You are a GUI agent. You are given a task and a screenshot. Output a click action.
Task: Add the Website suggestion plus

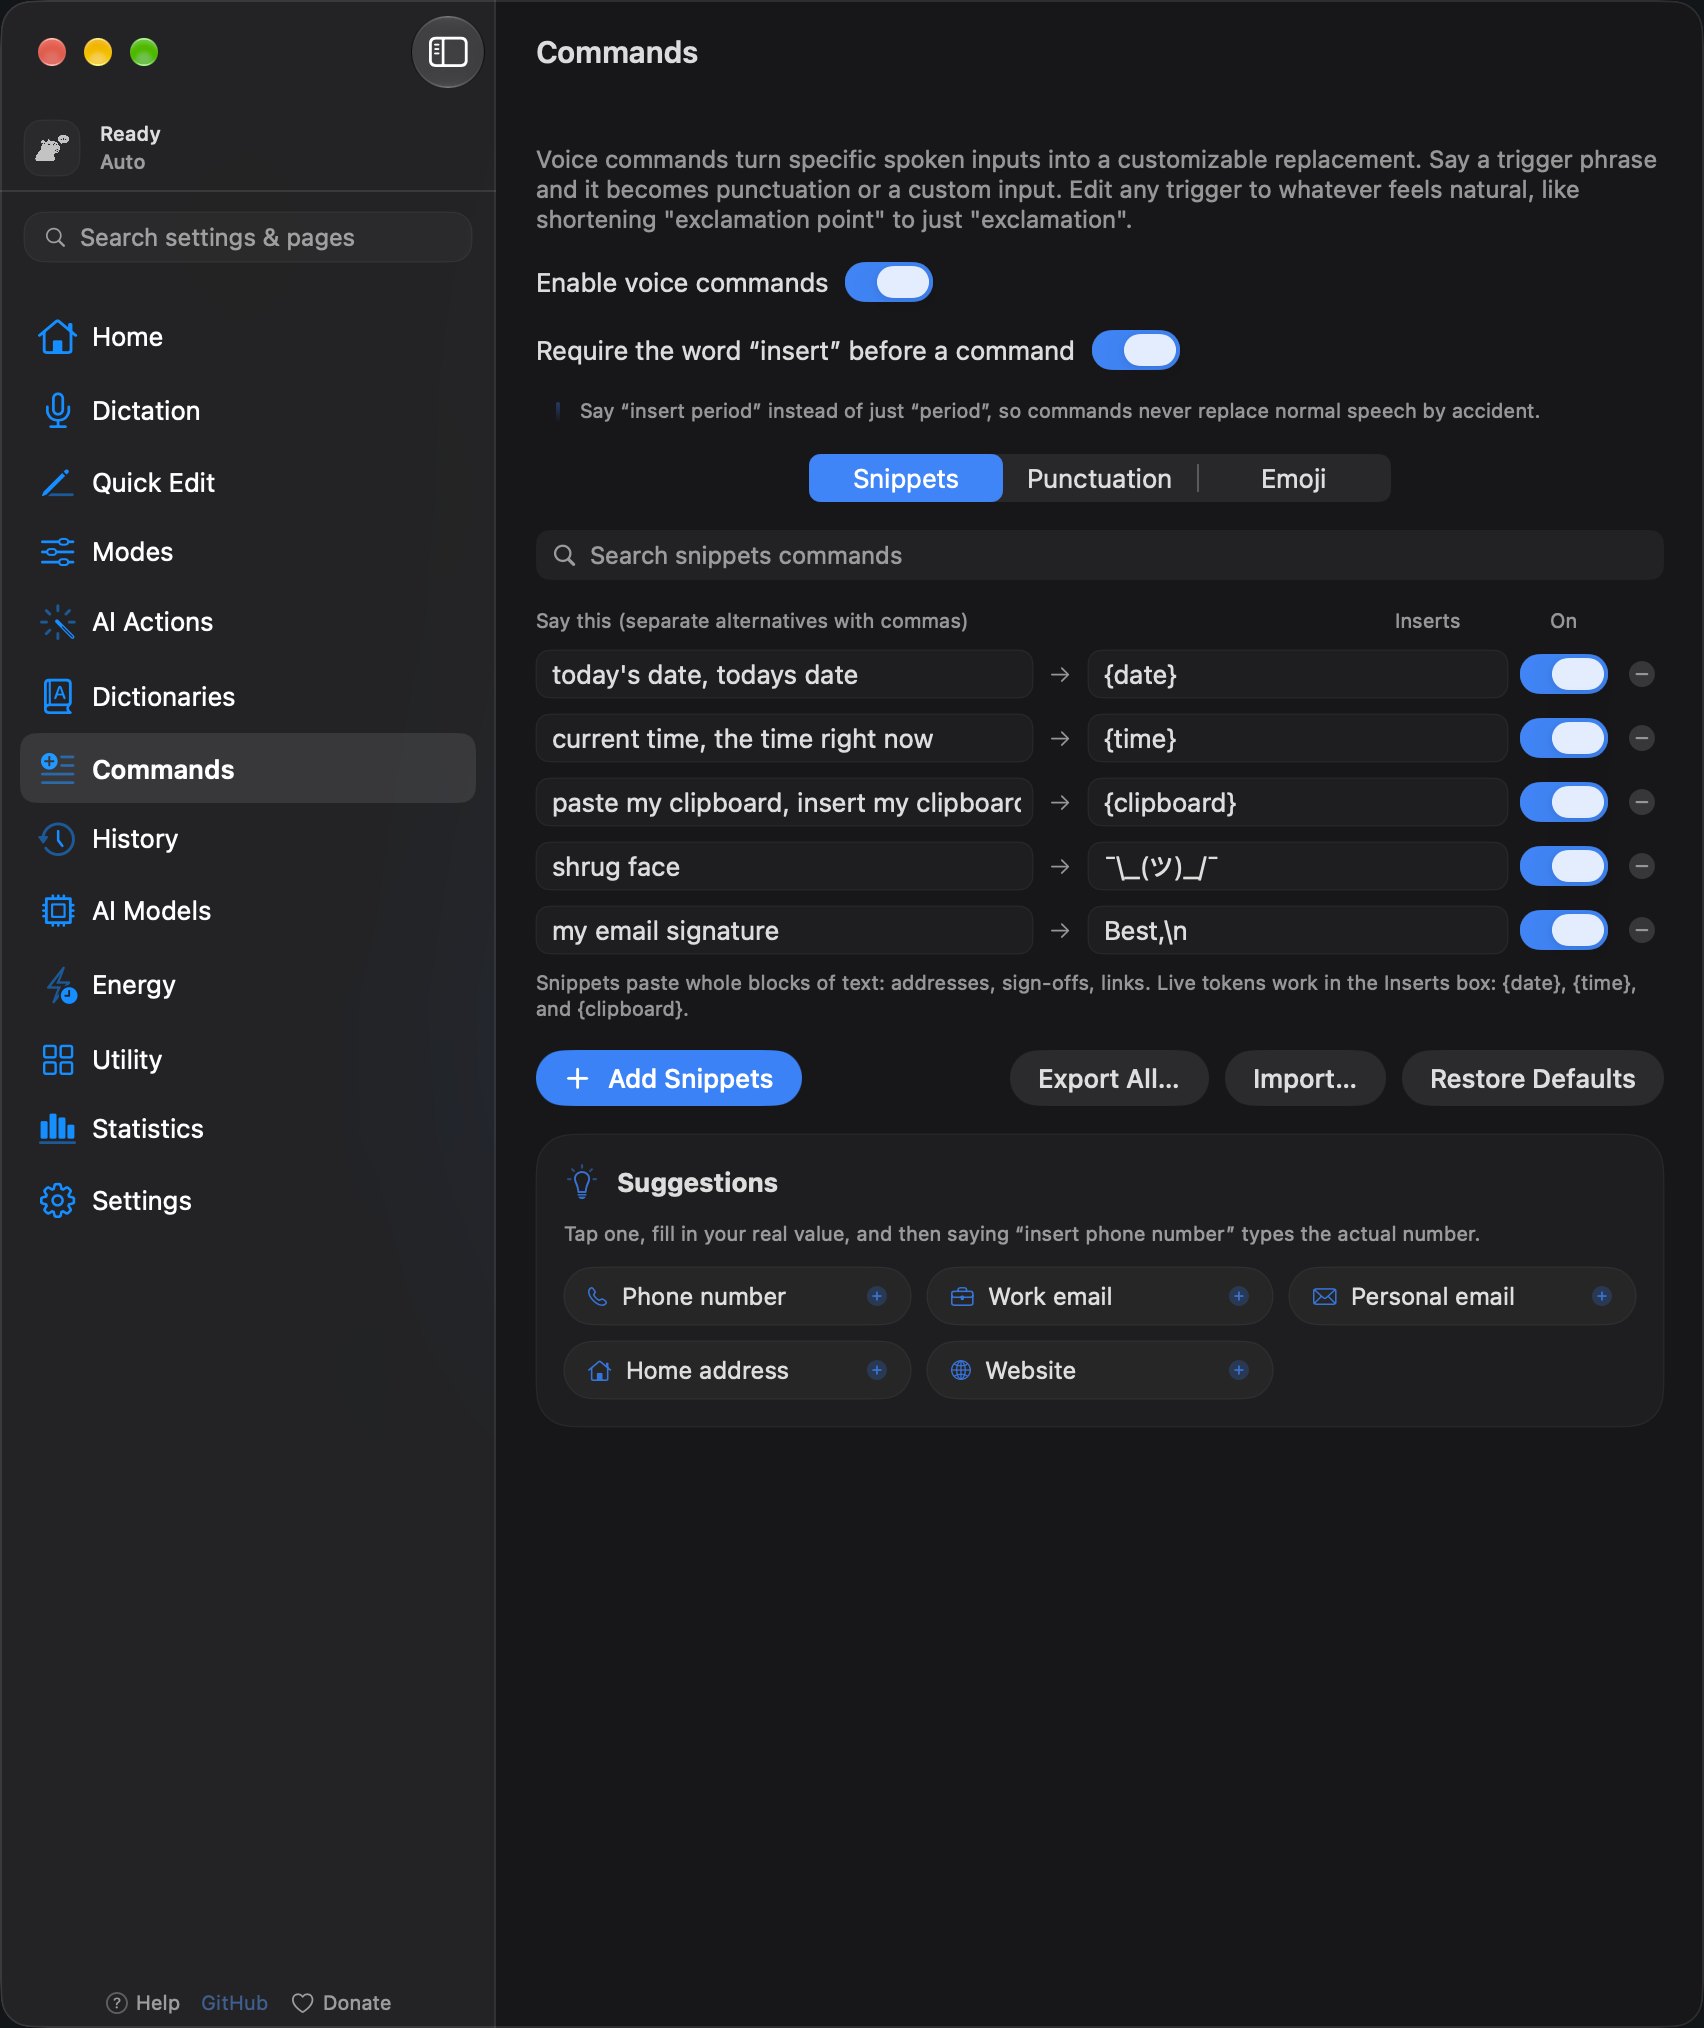click(1239, 1370)
